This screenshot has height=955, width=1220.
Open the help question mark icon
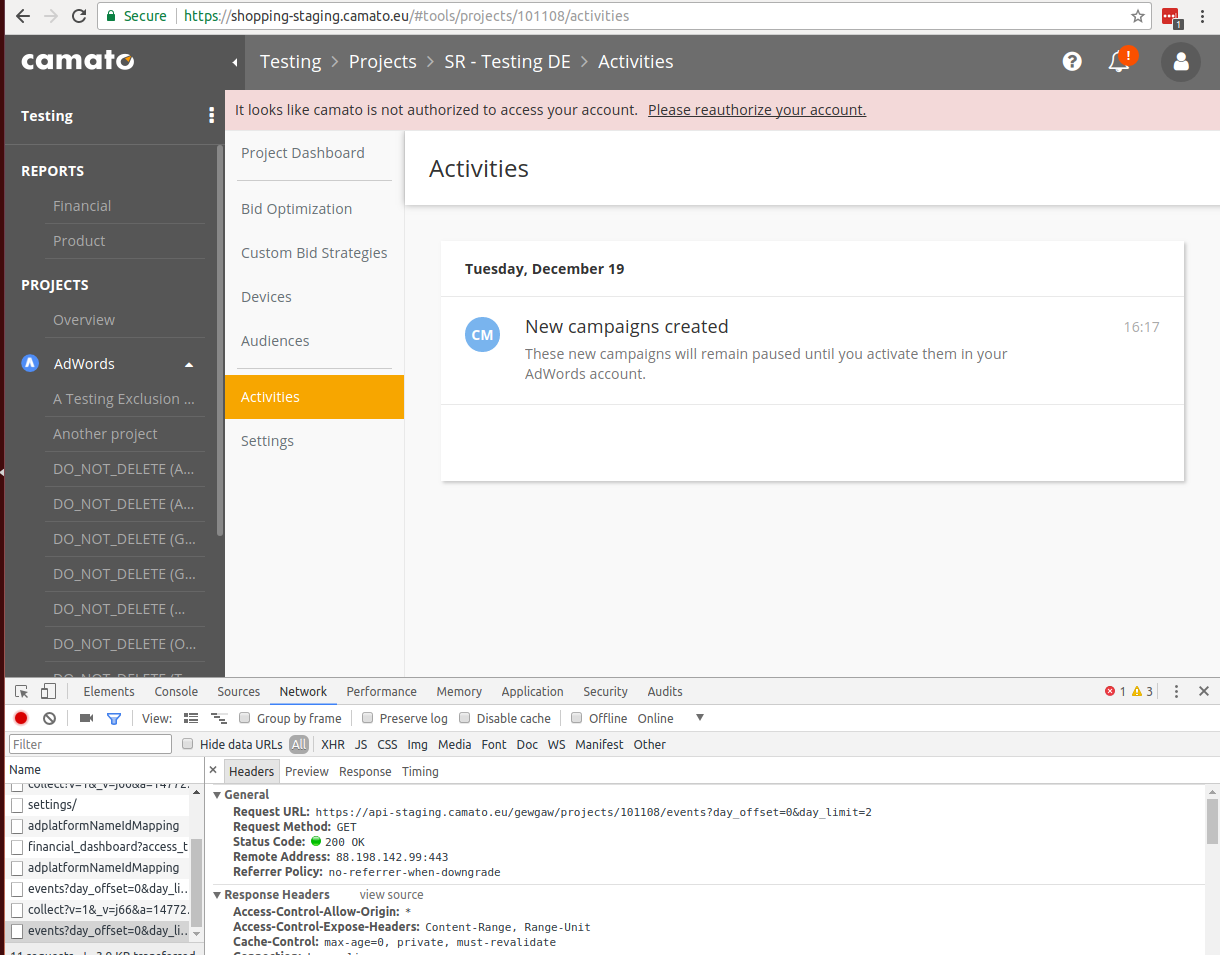(x=1072, y=62)
